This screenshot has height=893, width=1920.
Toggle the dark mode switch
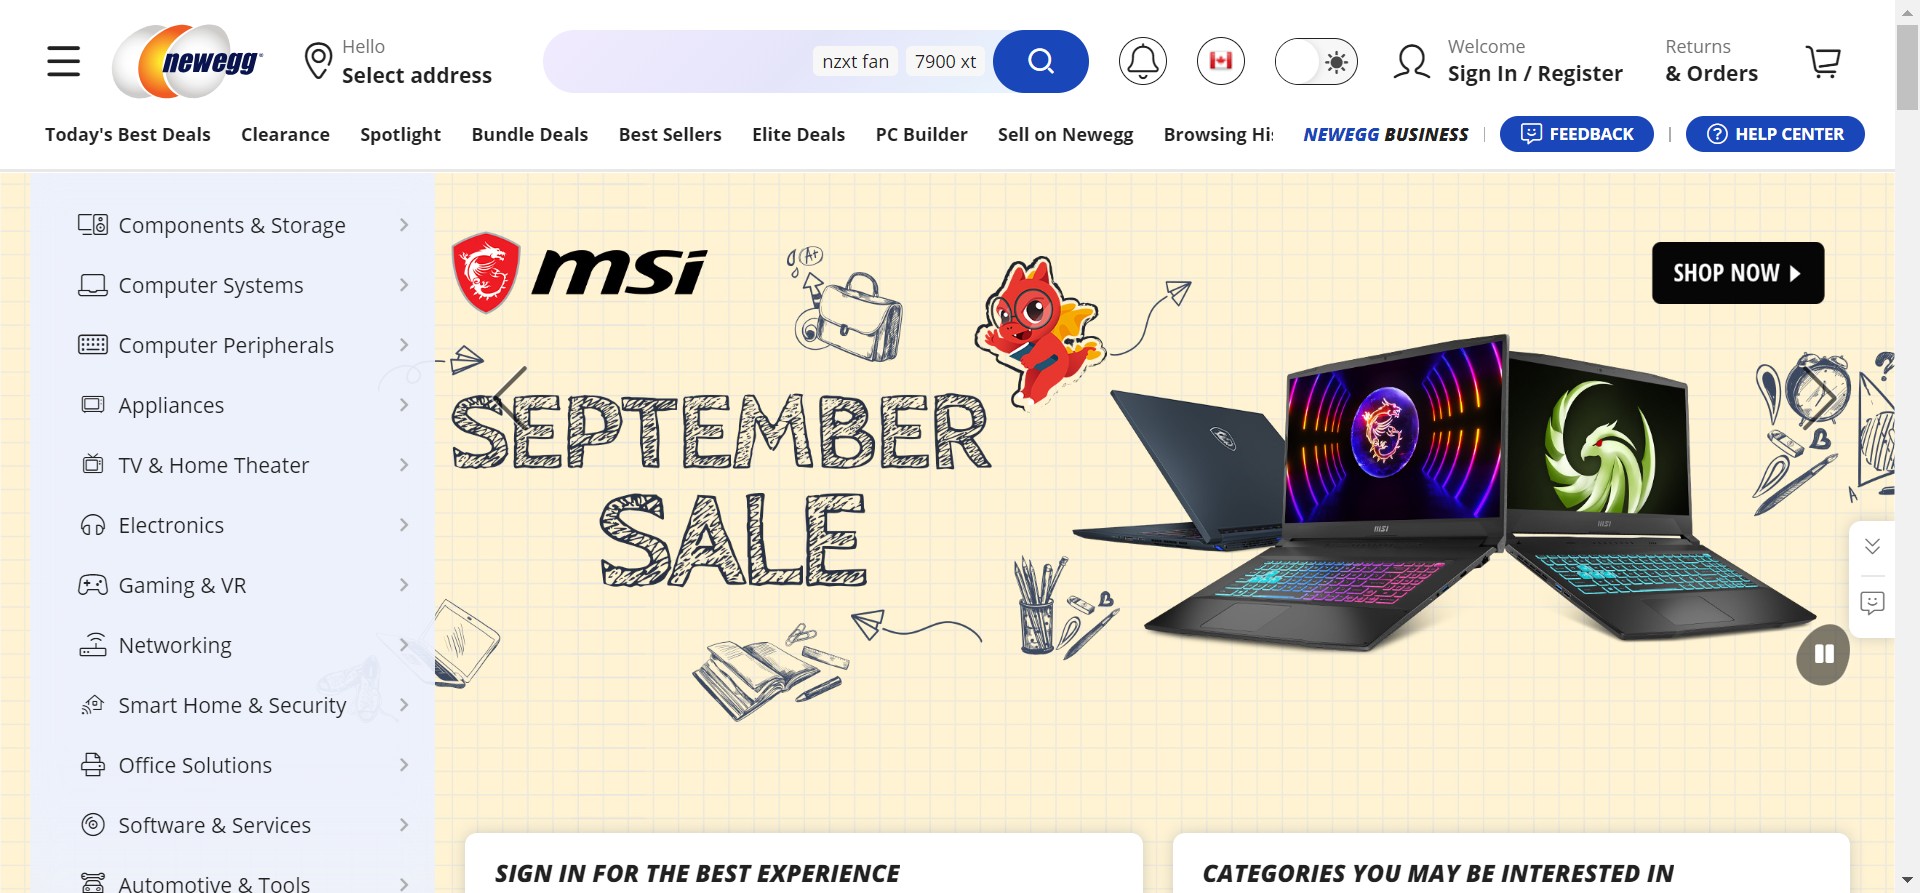(x=1316, y=61)
